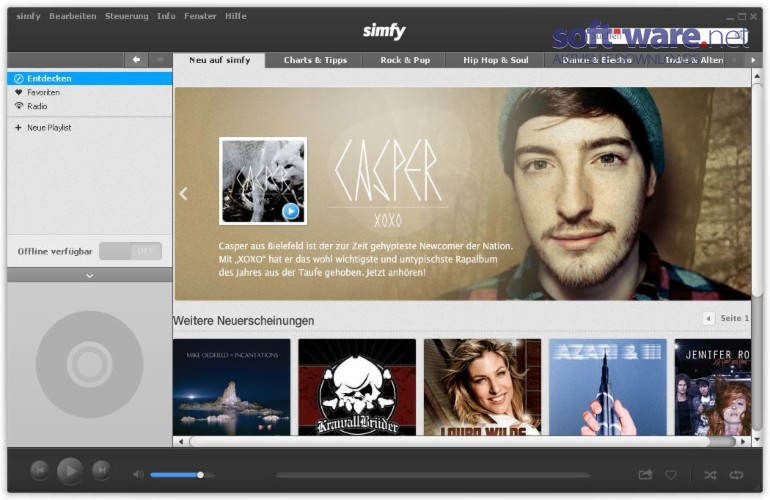The image size is (770, 500).
Task: Open Radio in the sidebar
Action: pos(90,106)
